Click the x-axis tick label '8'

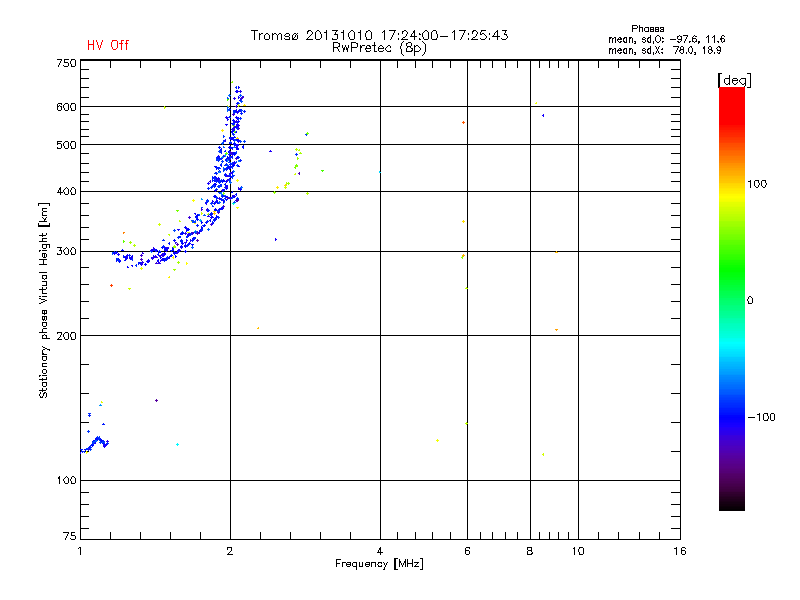[530, 551]
